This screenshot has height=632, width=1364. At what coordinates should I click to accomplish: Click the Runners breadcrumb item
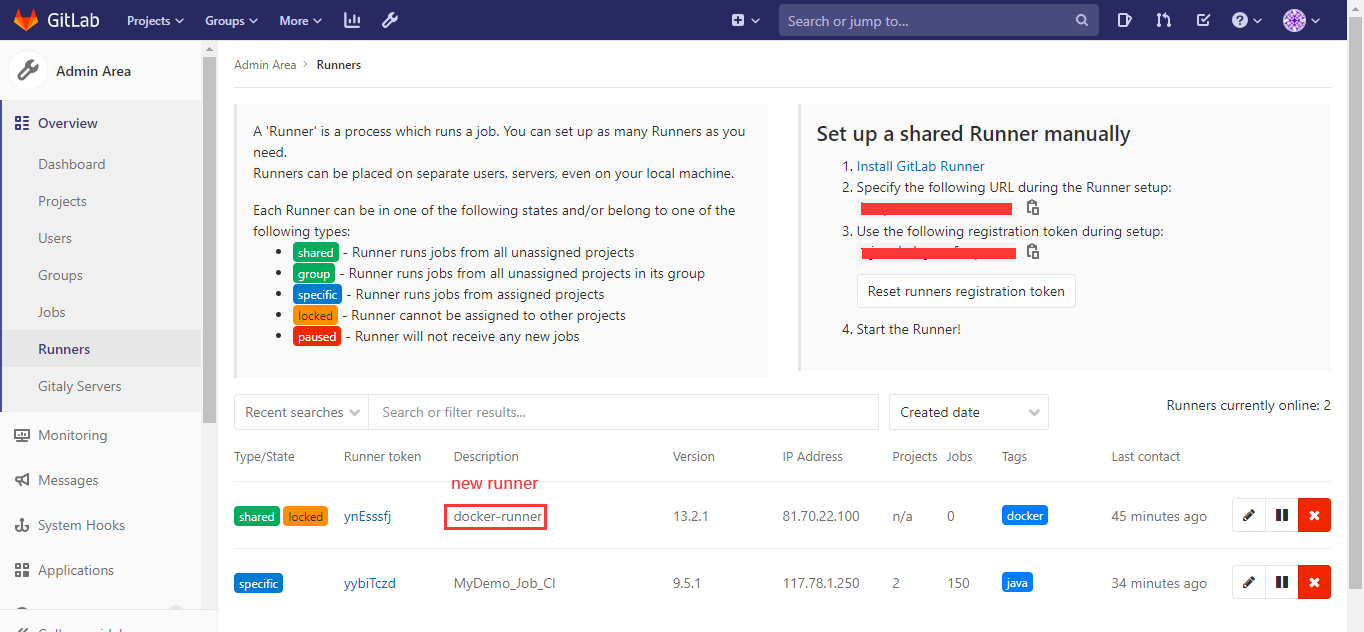click(x=339, y=65)
